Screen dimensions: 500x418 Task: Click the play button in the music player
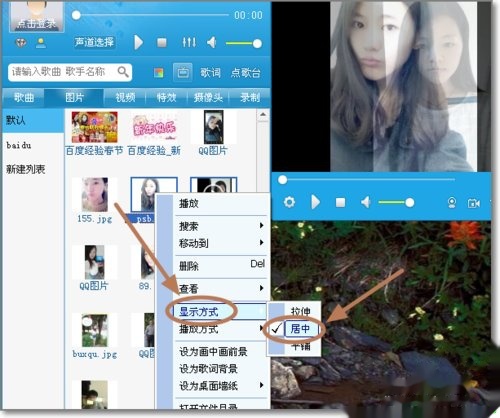[138, 43]
